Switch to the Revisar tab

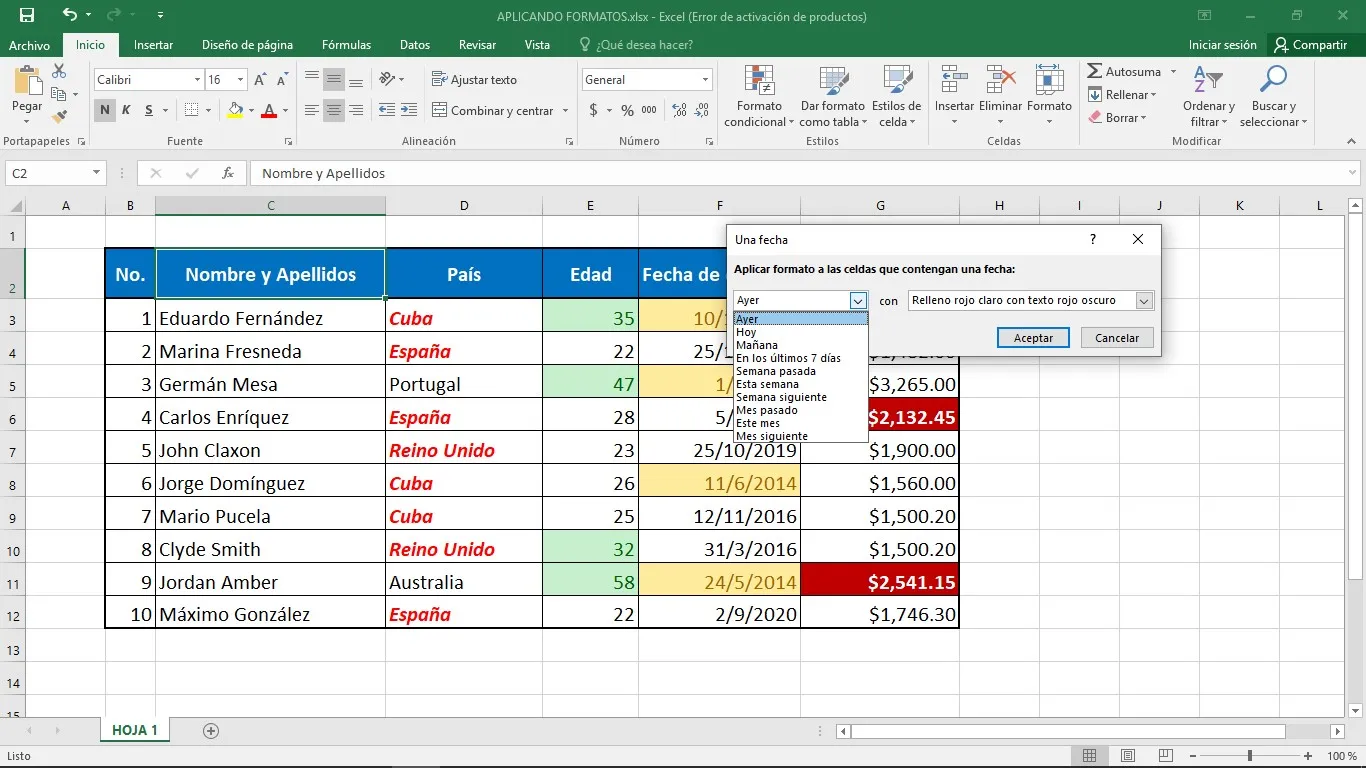click(477, 45)
